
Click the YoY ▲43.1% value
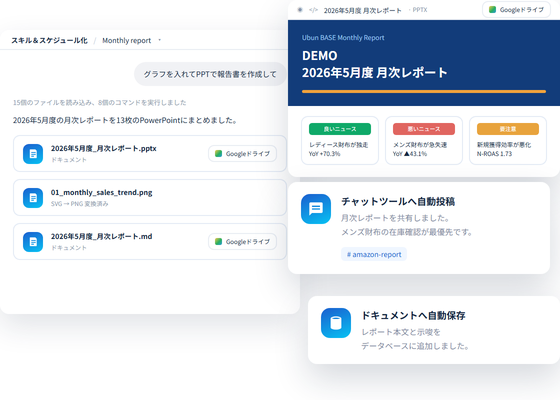tap(410, 154)
